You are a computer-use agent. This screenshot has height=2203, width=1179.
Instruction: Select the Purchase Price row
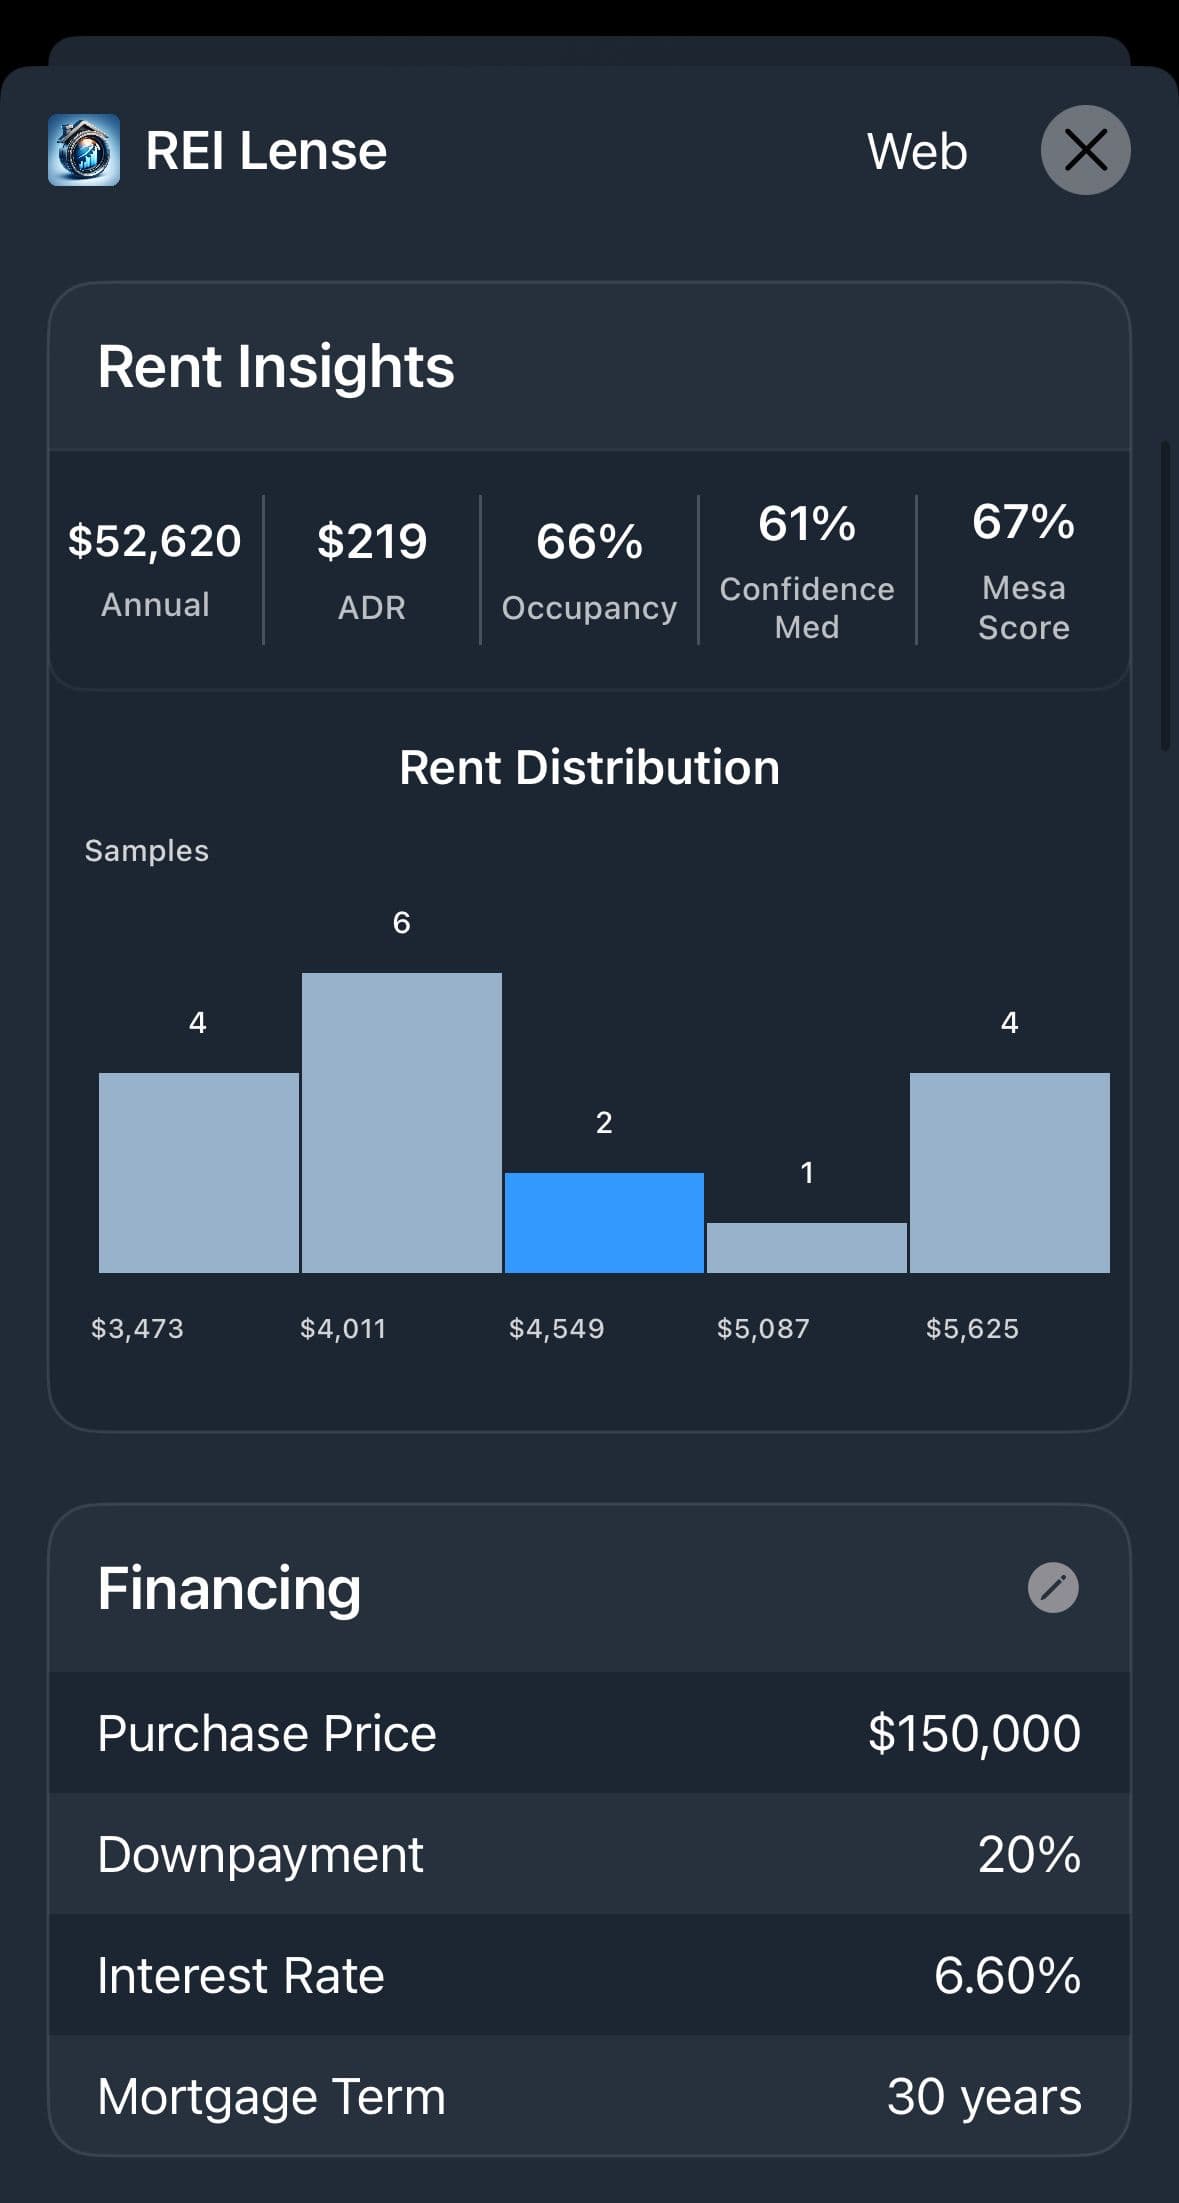point(589,1733)
